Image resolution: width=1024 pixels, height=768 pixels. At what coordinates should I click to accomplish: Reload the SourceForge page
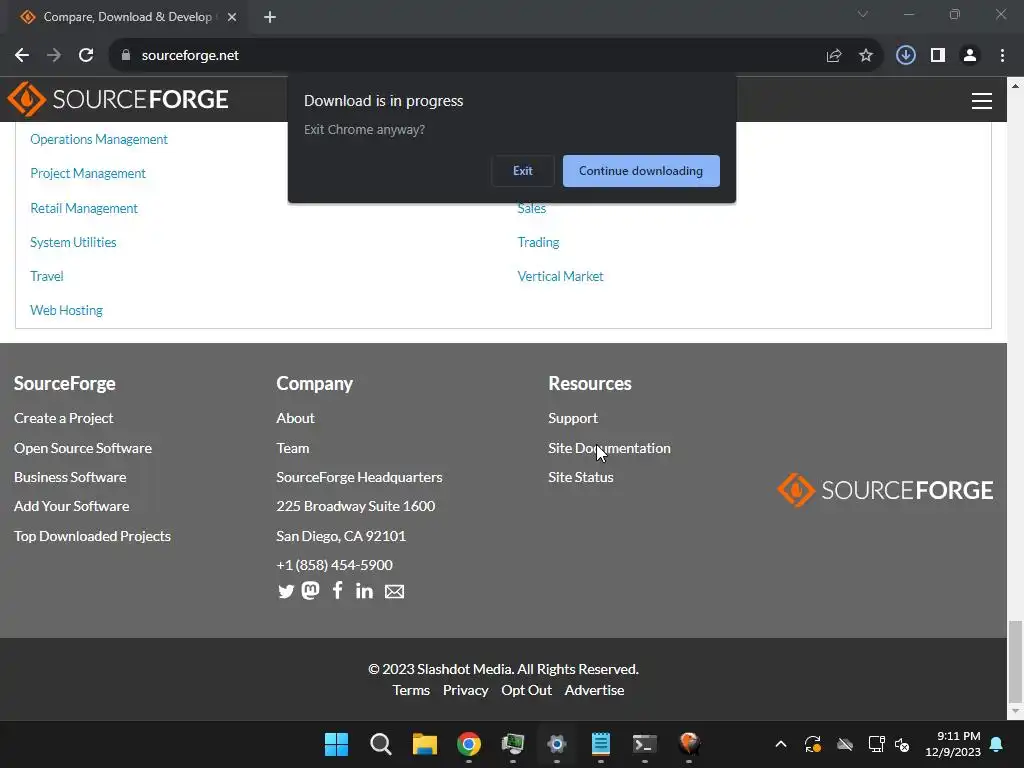pos(86,56)
